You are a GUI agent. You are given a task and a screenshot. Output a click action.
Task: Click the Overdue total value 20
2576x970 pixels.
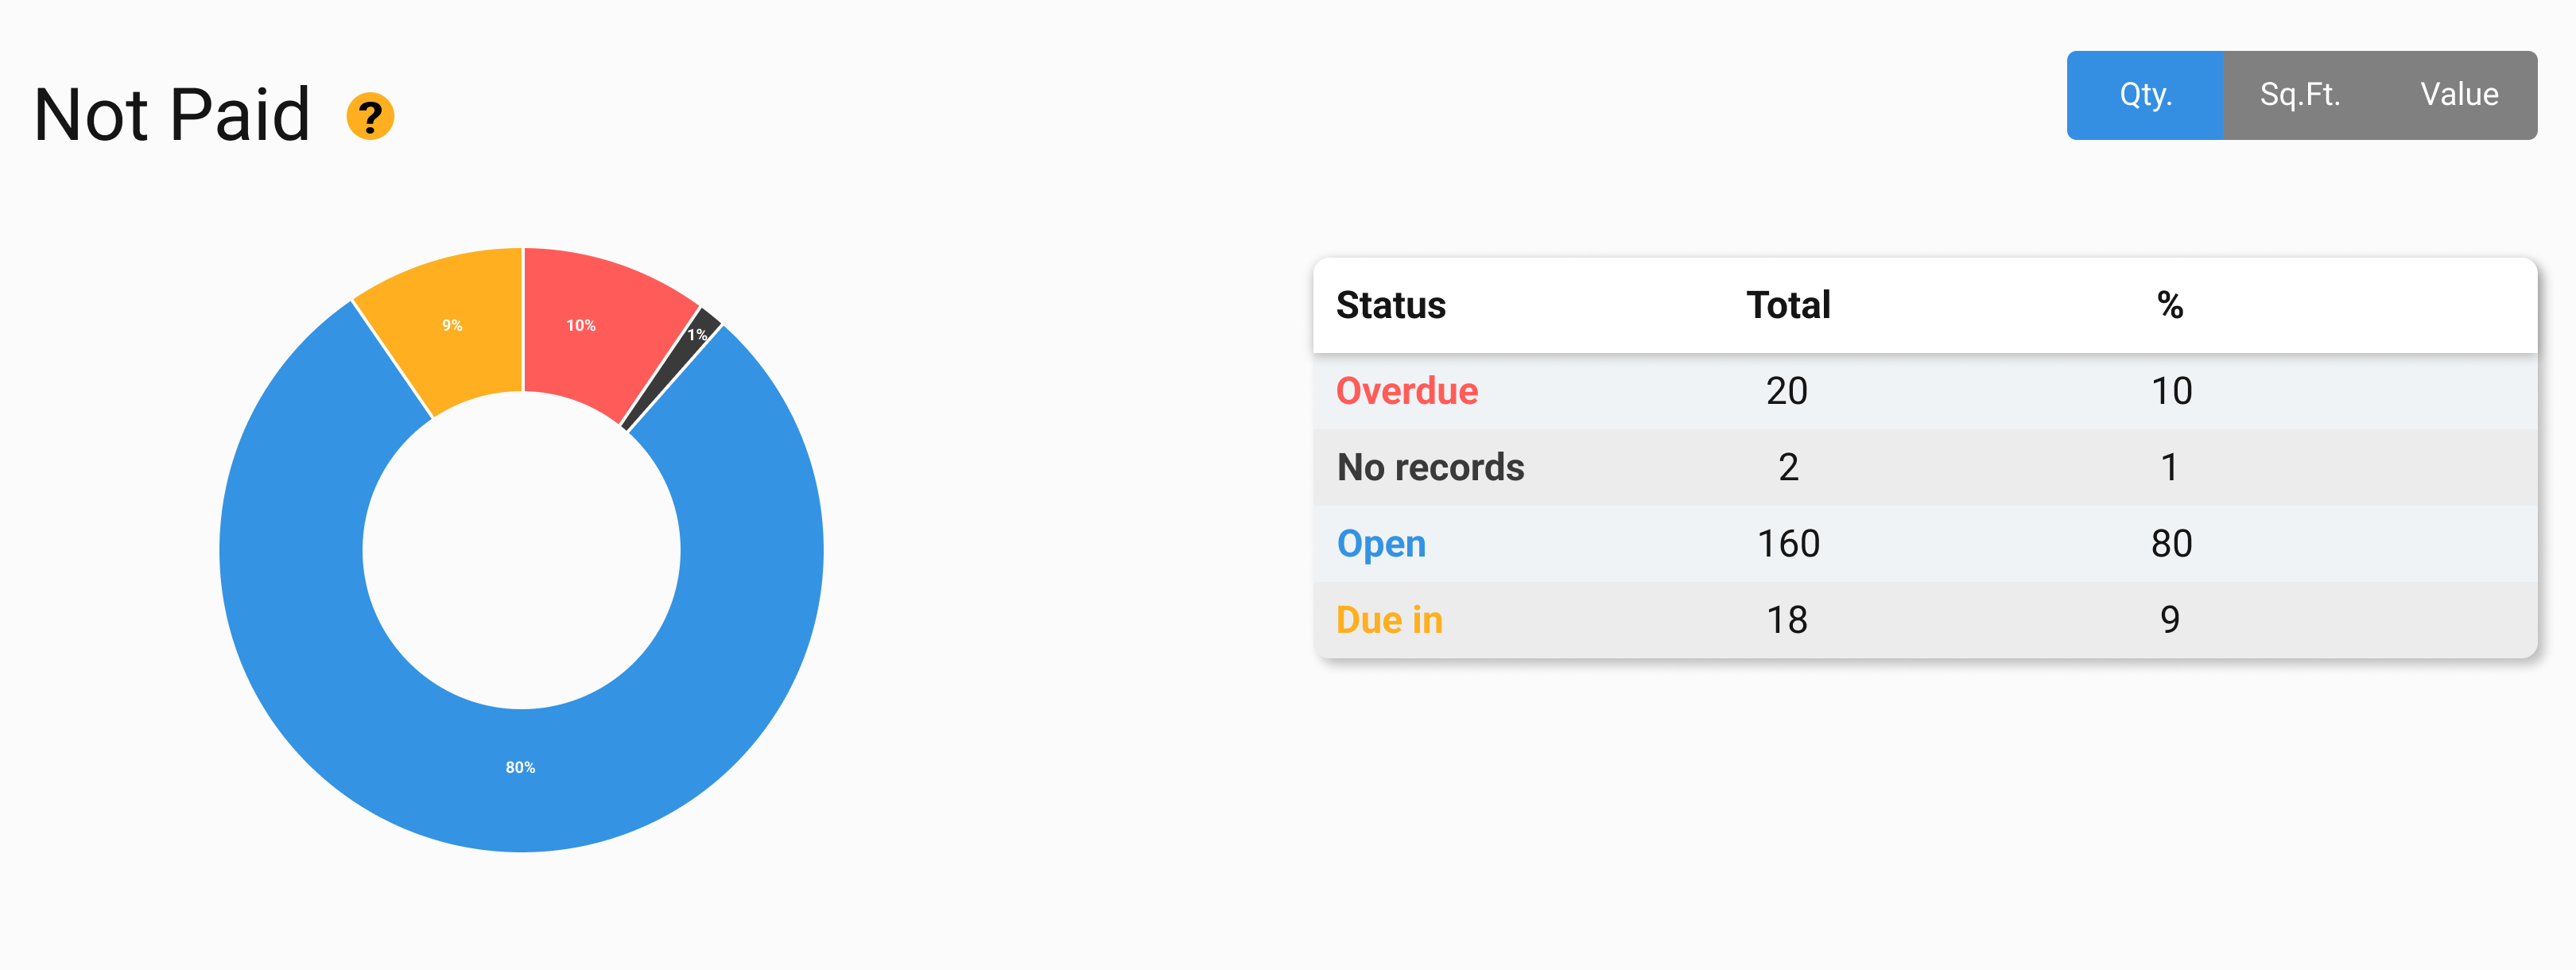[1787, 391]
